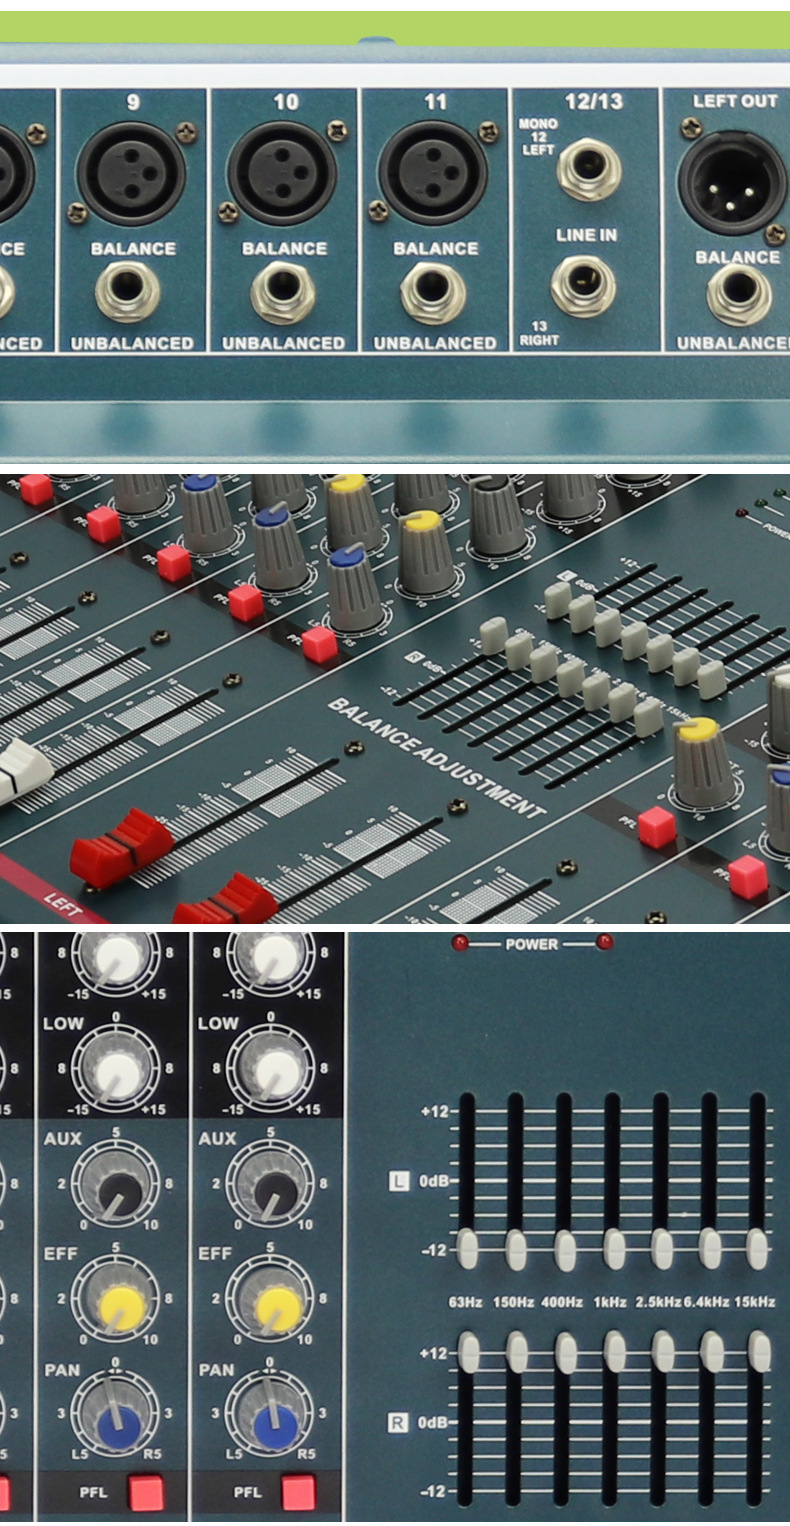Click the "R" EQ channel badge

(x=398, y=1421)
